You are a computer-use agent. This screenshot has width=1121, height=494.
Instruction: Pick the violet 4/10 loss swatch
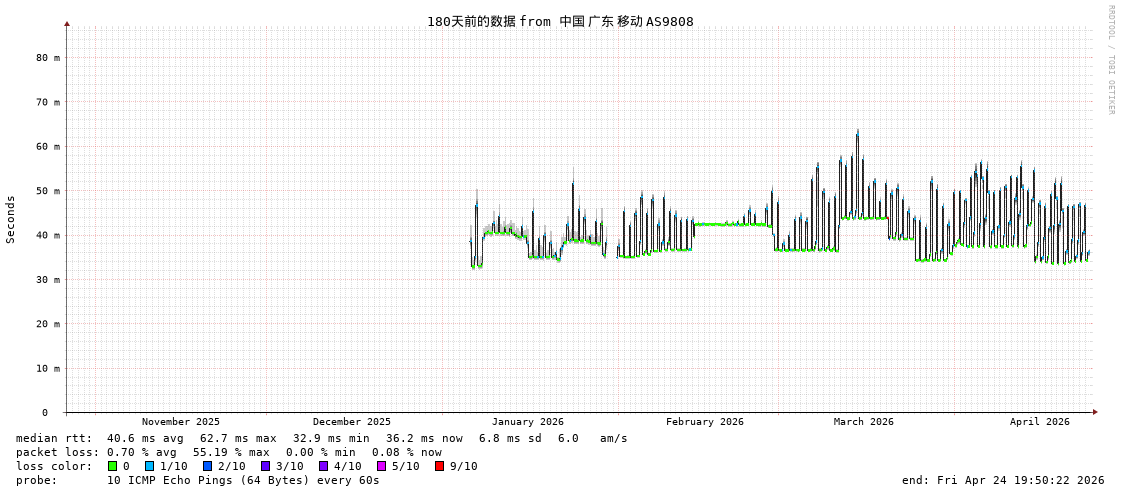coord(323,466)
